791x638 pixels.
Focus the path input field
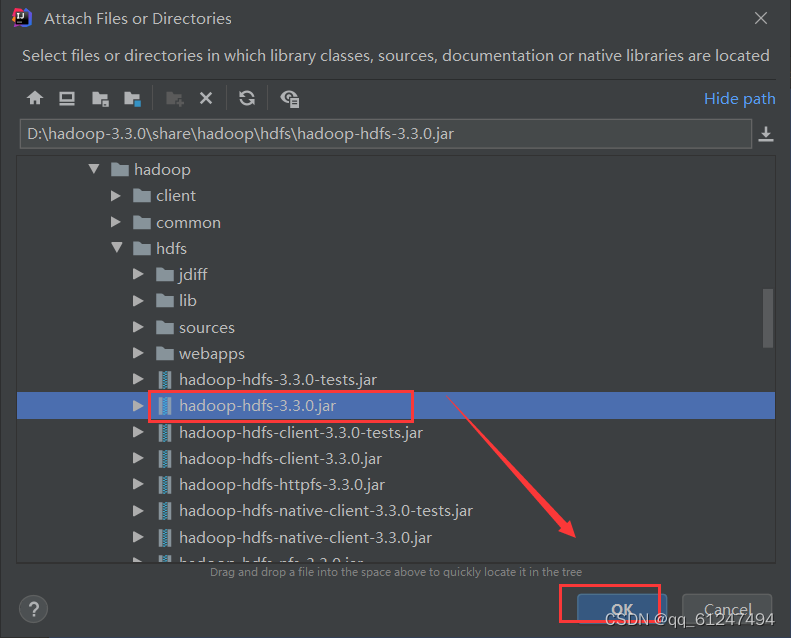click(x=386, y=134)
